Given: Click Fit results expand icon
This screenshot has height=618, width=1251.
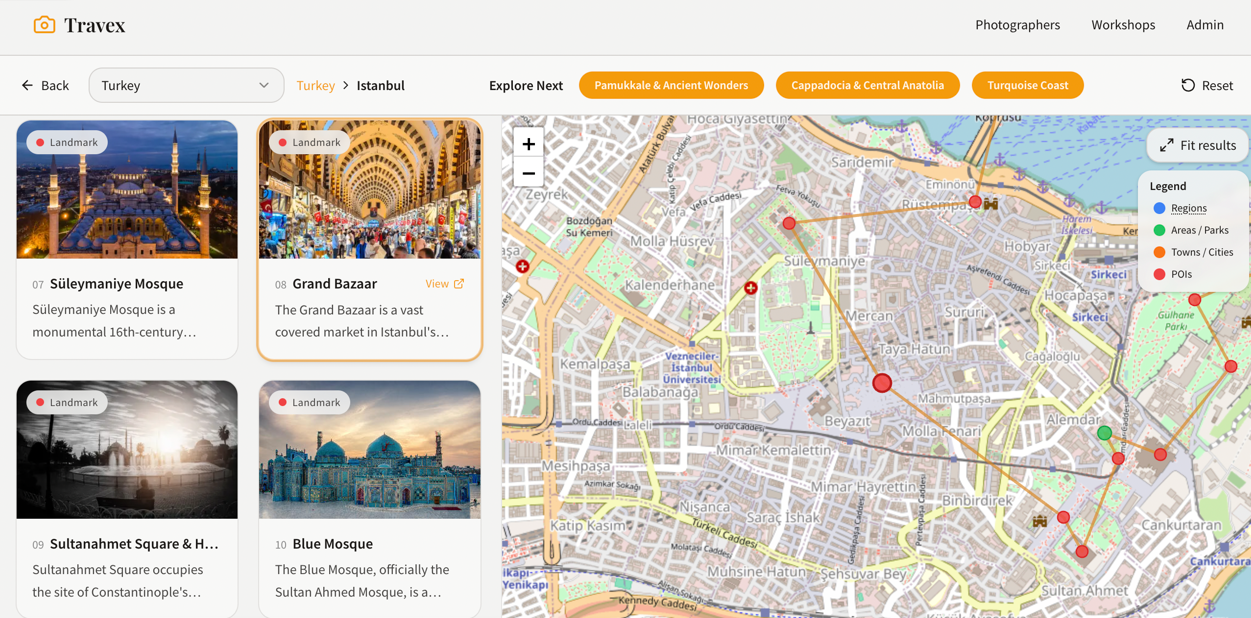Looking at the screenshot, I should pyautogui.click(x=1167, y=146).
